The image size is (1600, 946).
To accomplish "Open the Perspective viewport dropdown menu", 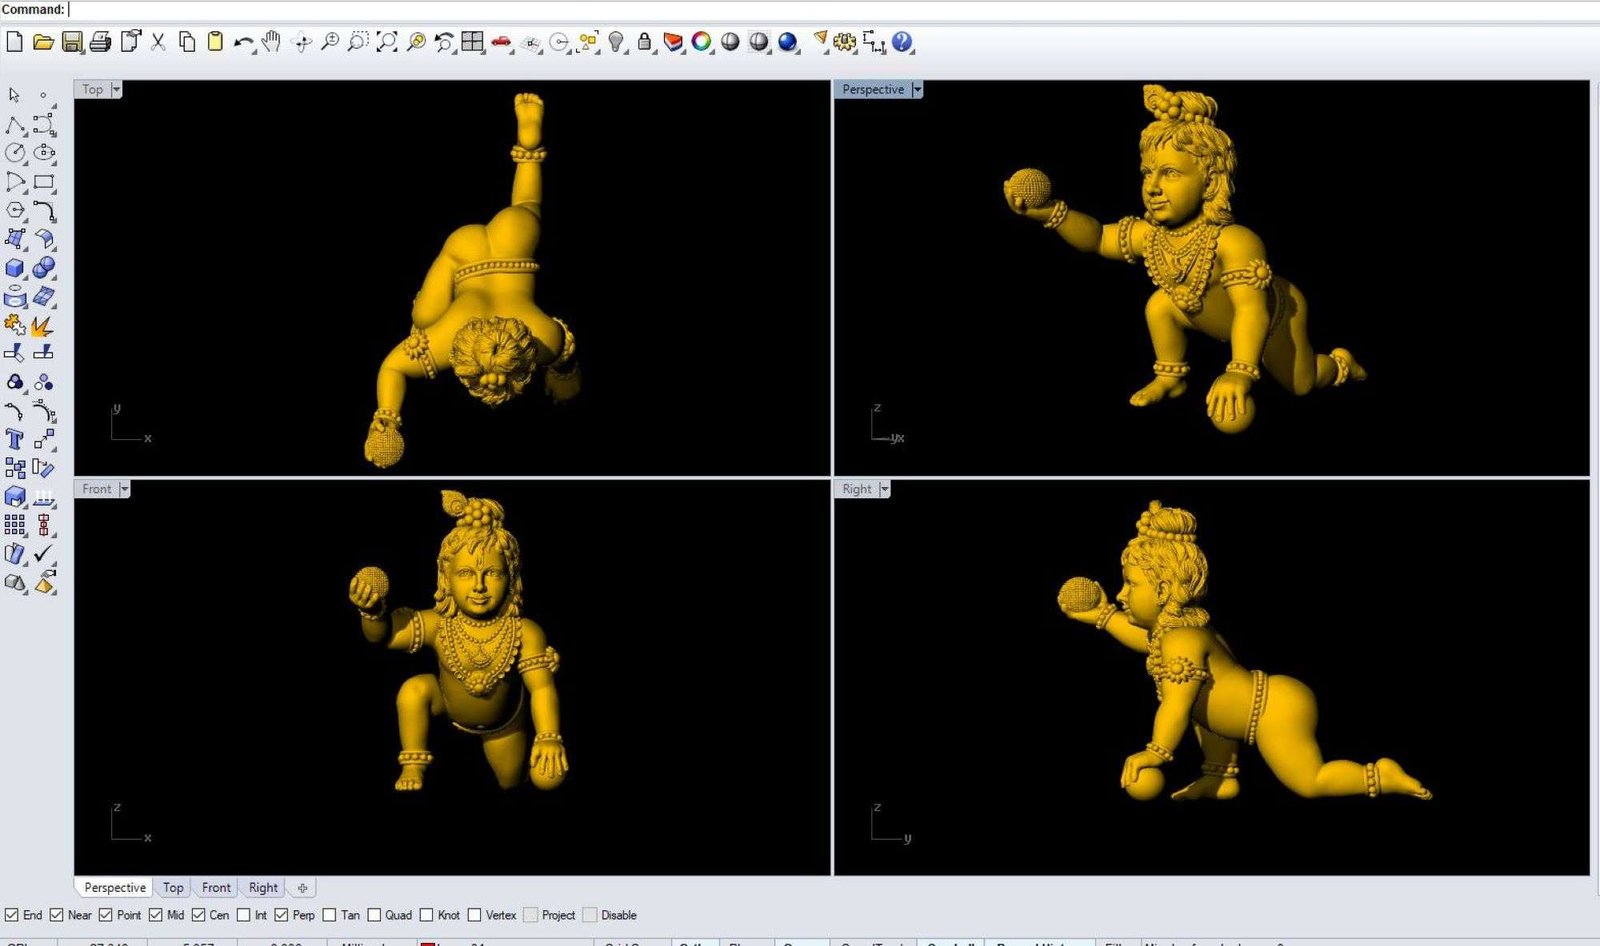I will pyautogui.click(x=917, y=90).
